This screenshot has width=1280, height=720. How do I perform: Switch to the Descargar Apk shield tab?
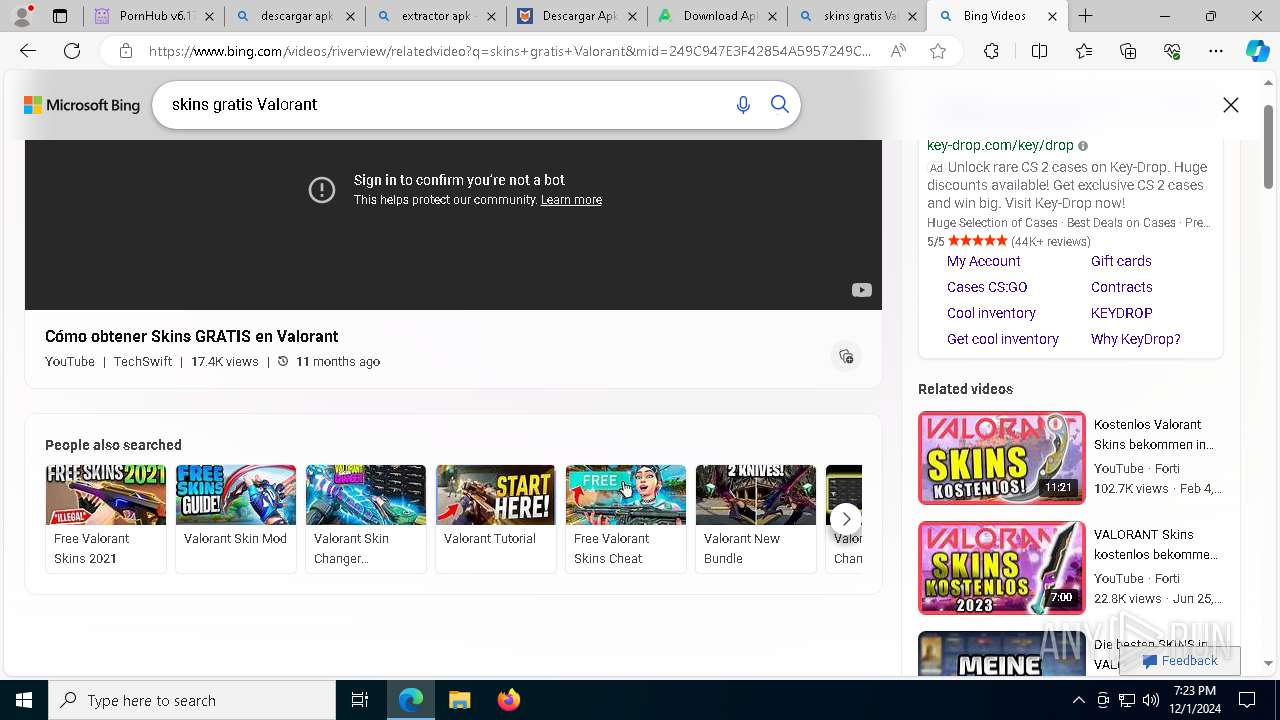(x=576, y=16)
